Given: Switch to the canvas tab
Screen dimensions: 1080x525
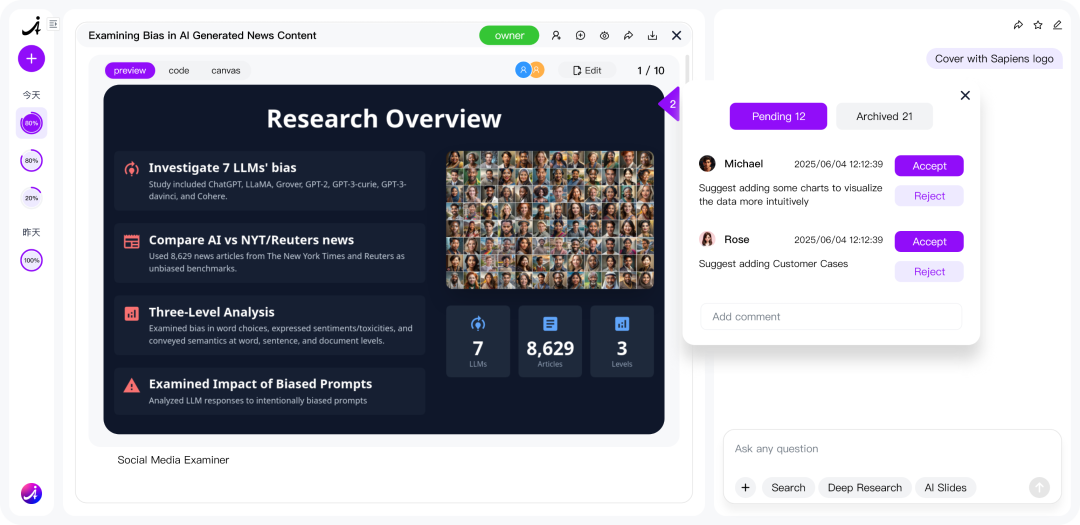Looking at the screenshot, I should (226, 70).
